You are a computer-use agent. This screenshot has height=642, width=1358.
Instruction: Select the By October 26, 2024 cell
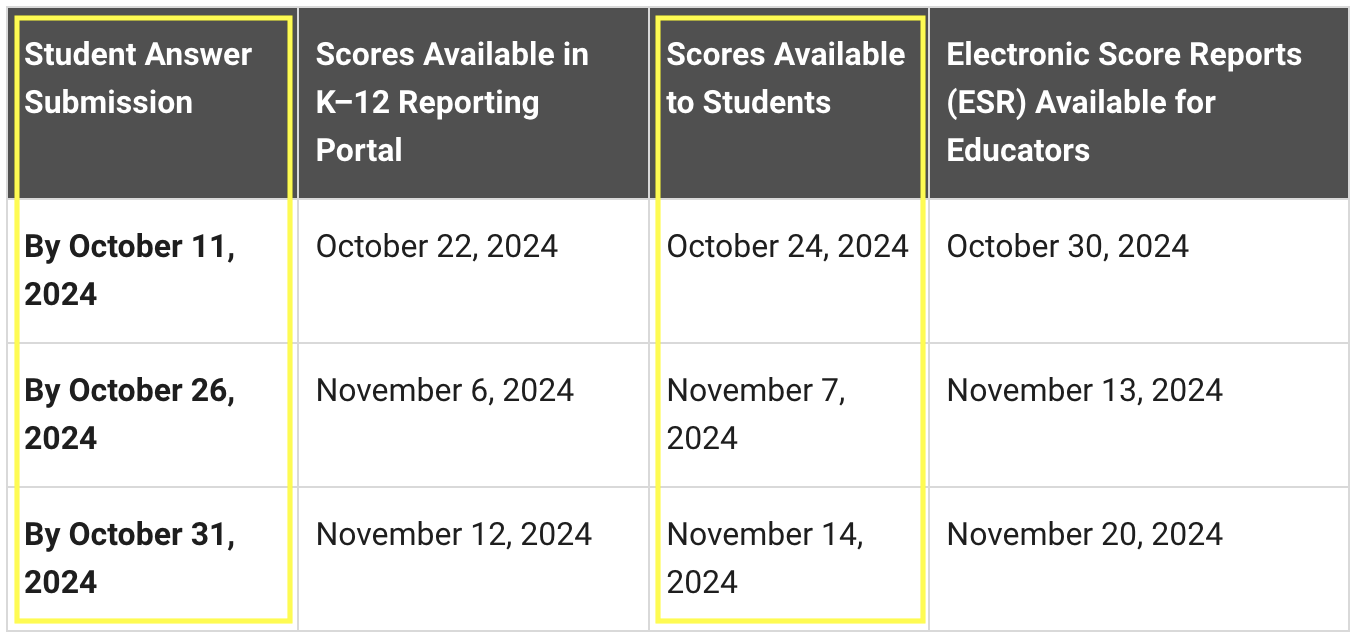click(130, 414)
